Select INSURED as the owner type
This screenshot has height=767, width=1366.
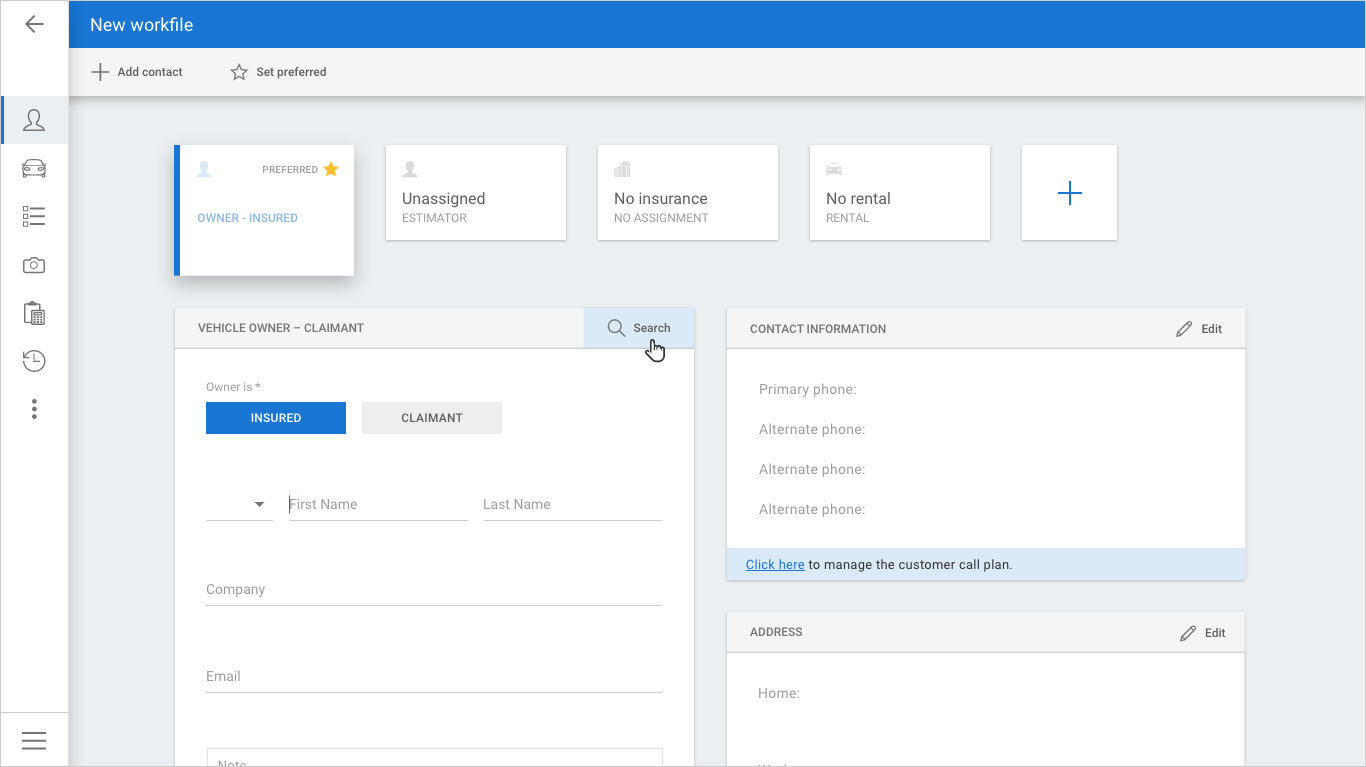coord(276,418)
